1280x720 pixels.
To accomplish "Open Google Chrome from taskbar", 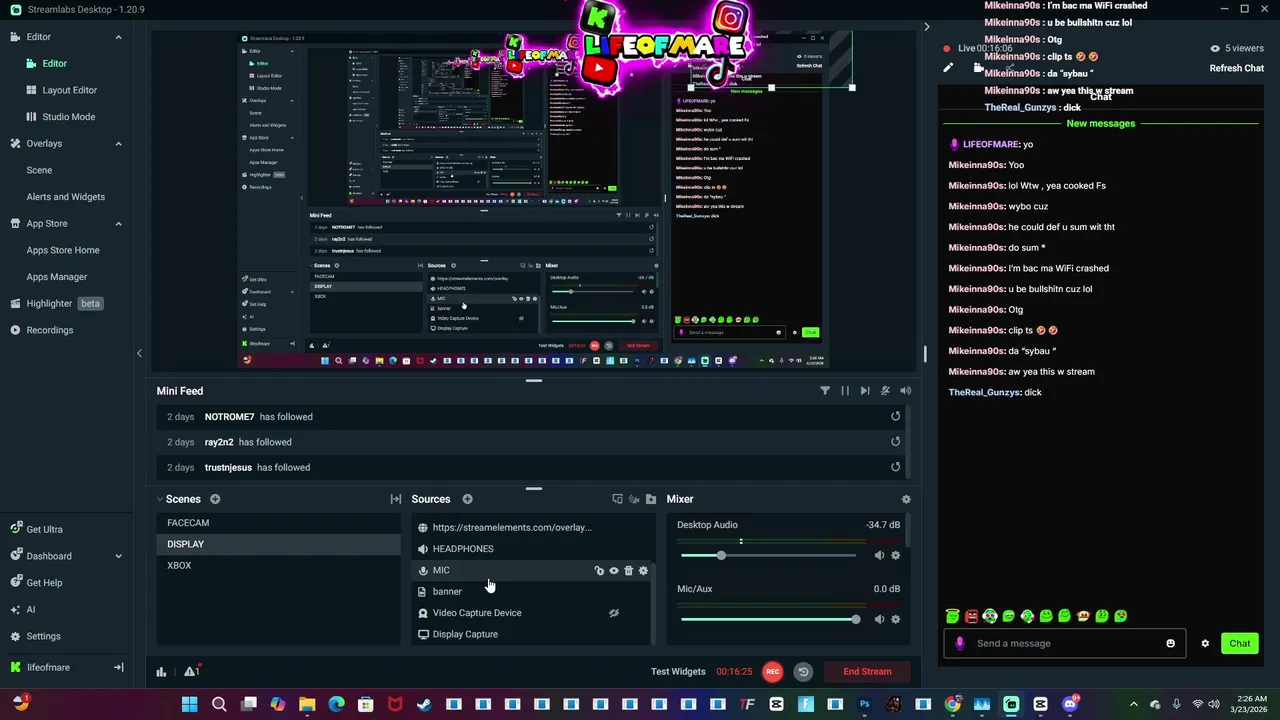I will [x=952, y=705].
